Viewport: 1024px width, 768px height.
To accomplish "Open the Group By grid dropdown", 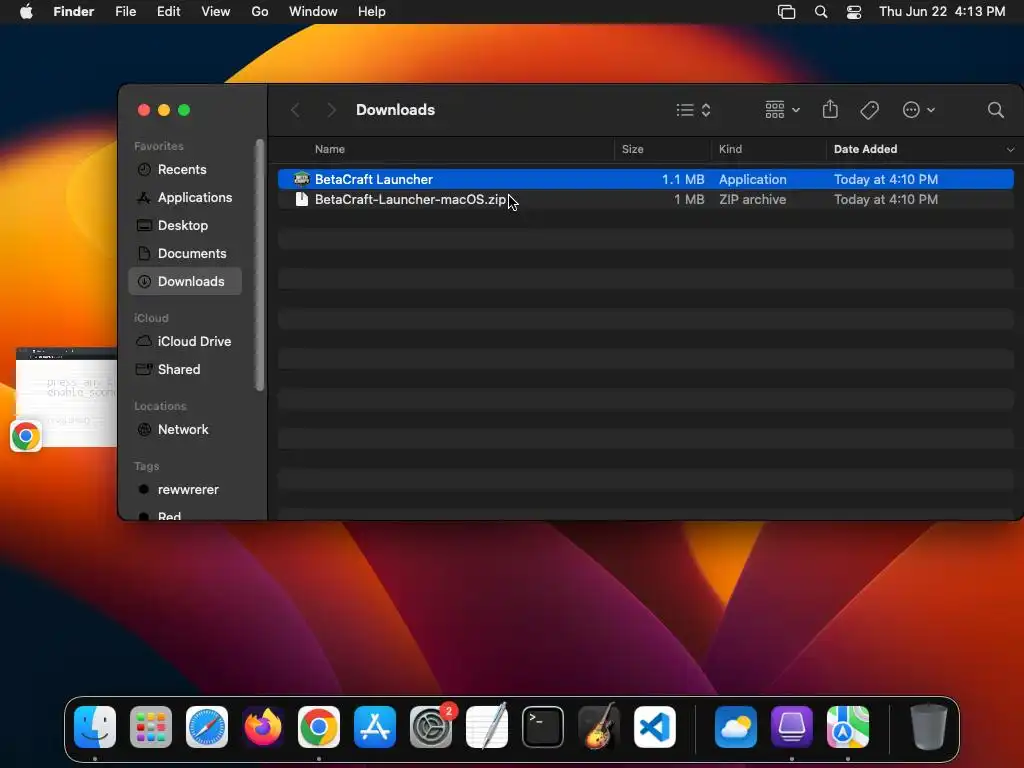I will (782, 110).
